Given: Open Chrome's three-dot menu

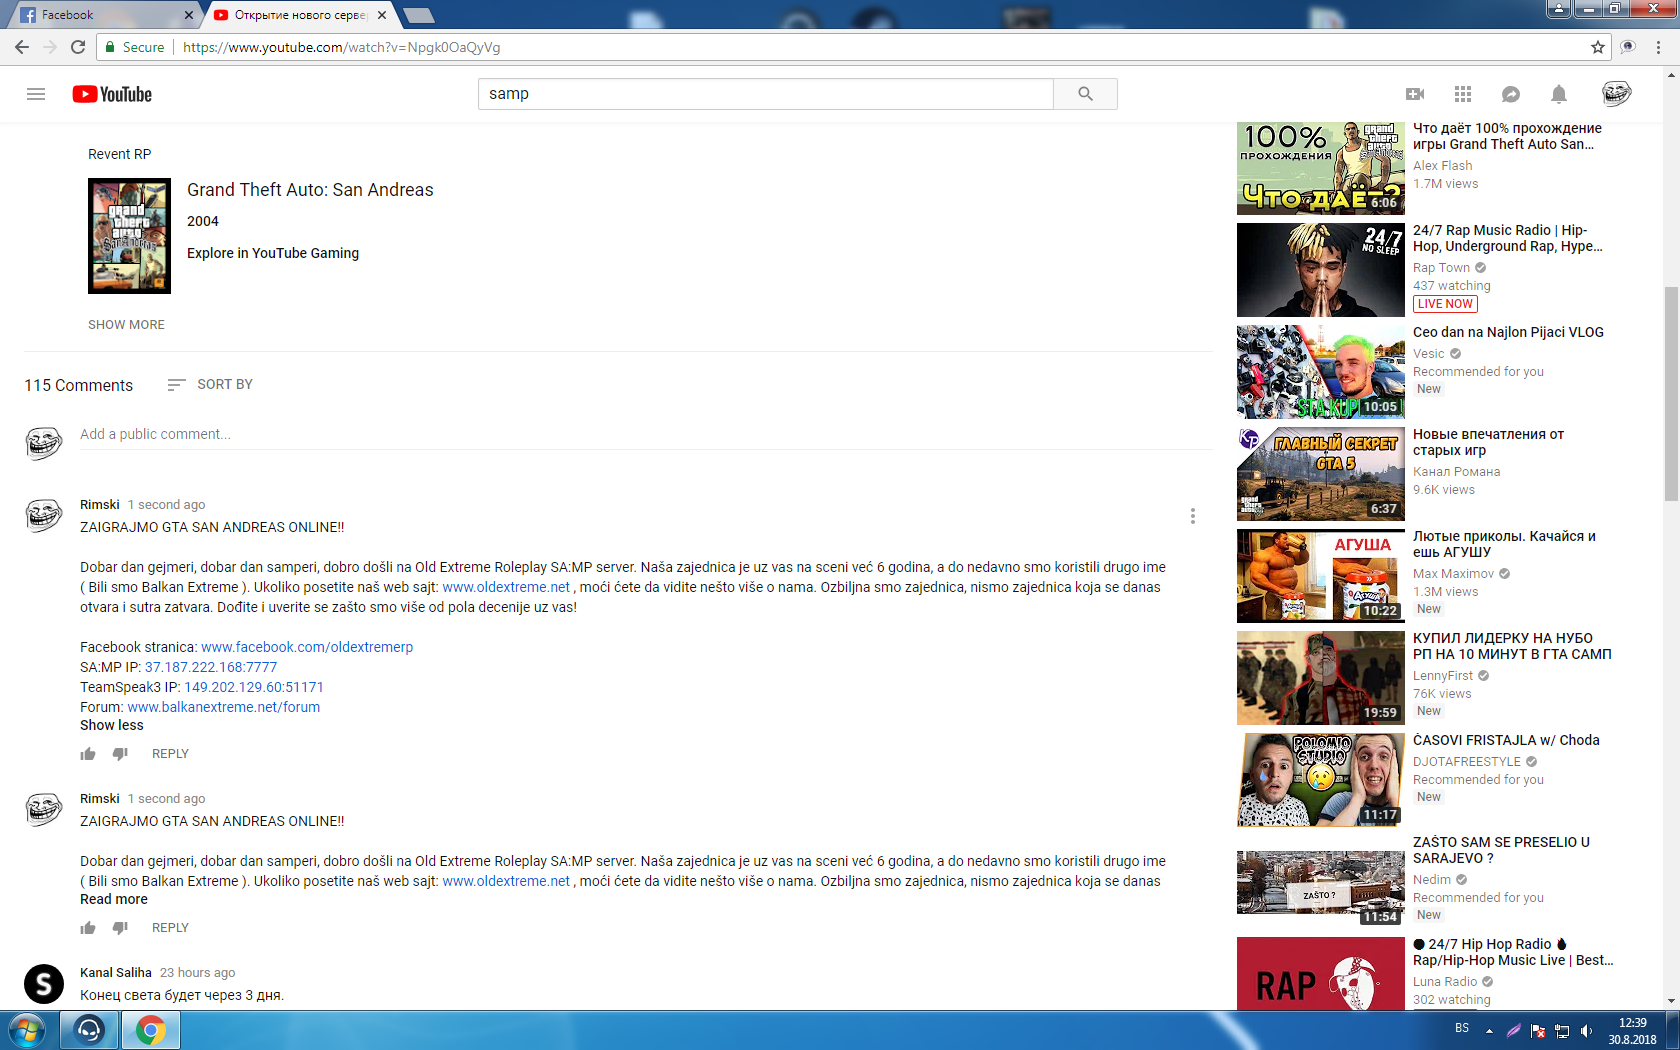Looking at the screenshot, I should tap(1659, 47).
